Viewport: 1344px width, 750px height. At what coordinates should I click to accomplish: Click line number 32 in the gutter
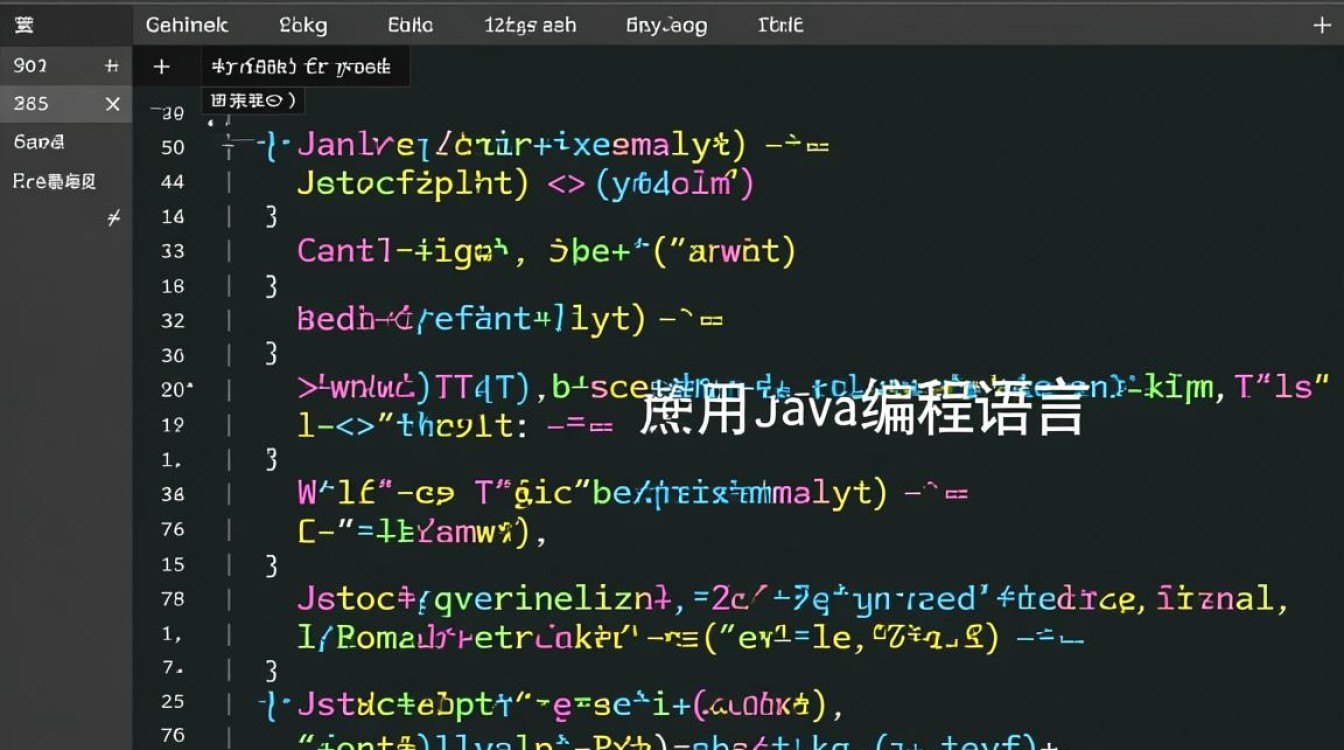pyautogui.click(x=173, y=321)
